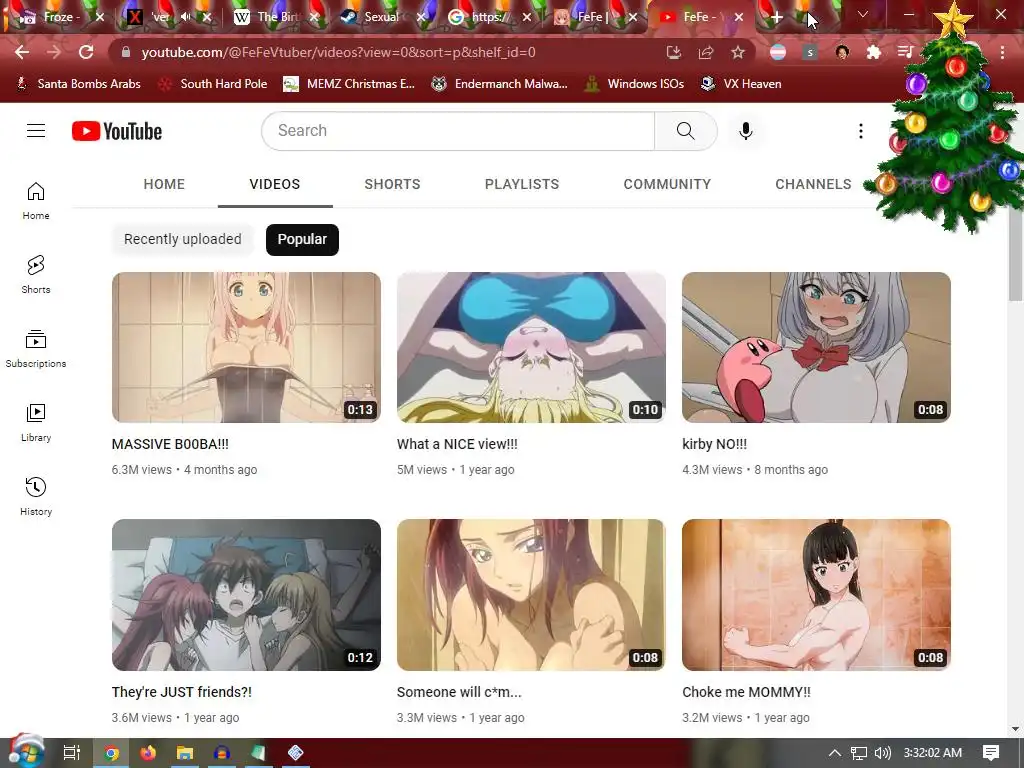Select the Popular filter chip
Viewport: 1024px width, 768px height.
click(302, 239)
